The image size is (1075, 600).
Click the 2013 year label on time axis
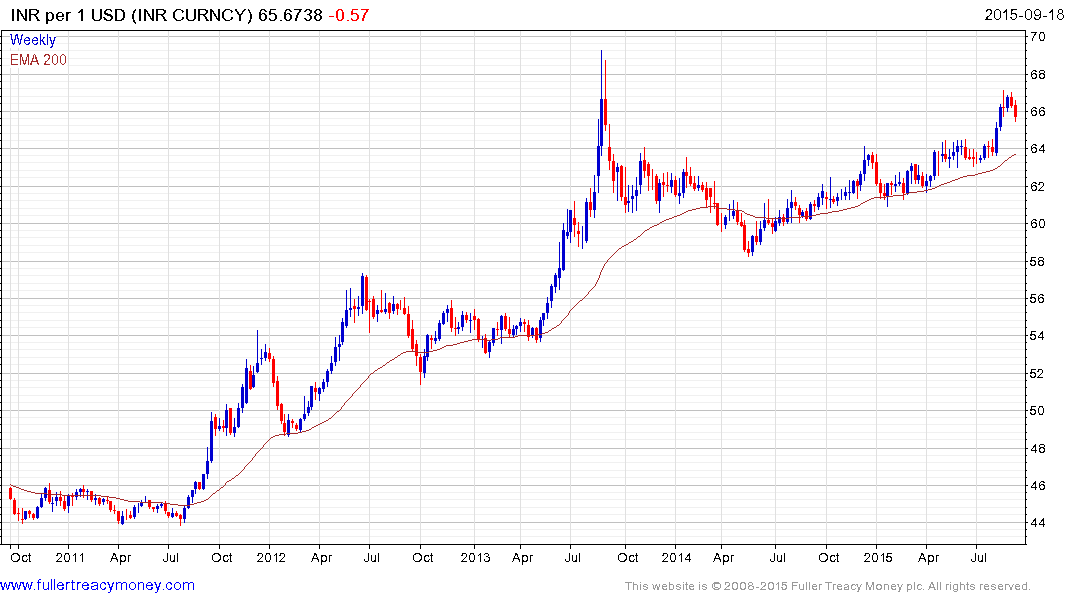[x=475, y=557]
